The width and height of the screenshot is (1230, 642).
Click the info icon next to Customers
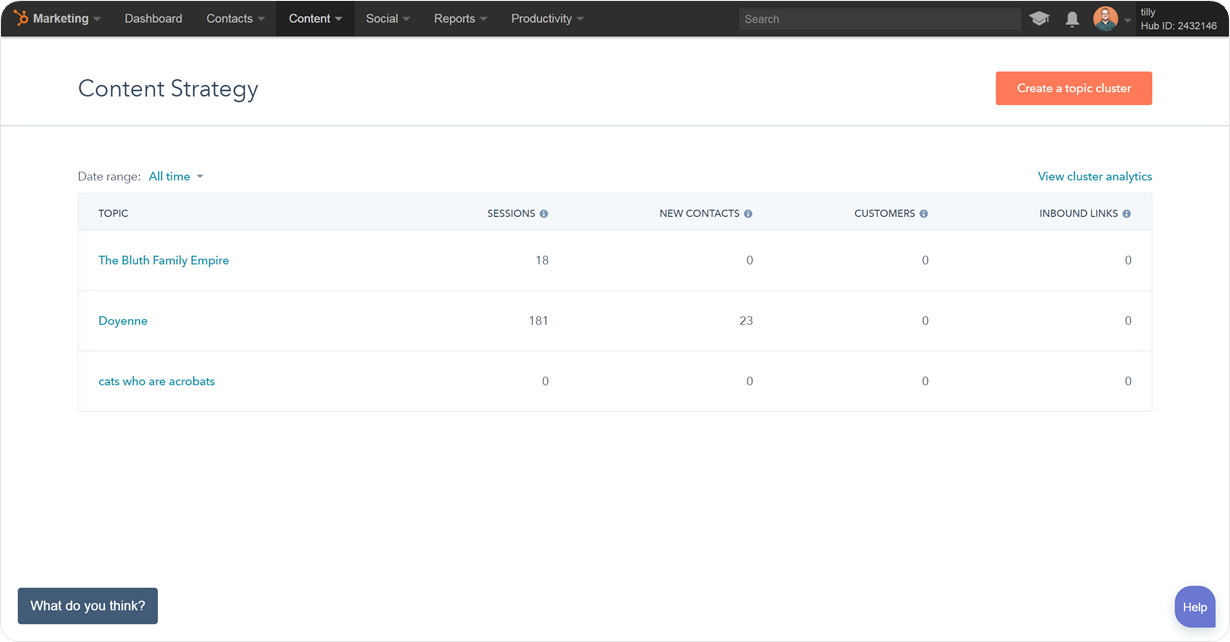923,214
